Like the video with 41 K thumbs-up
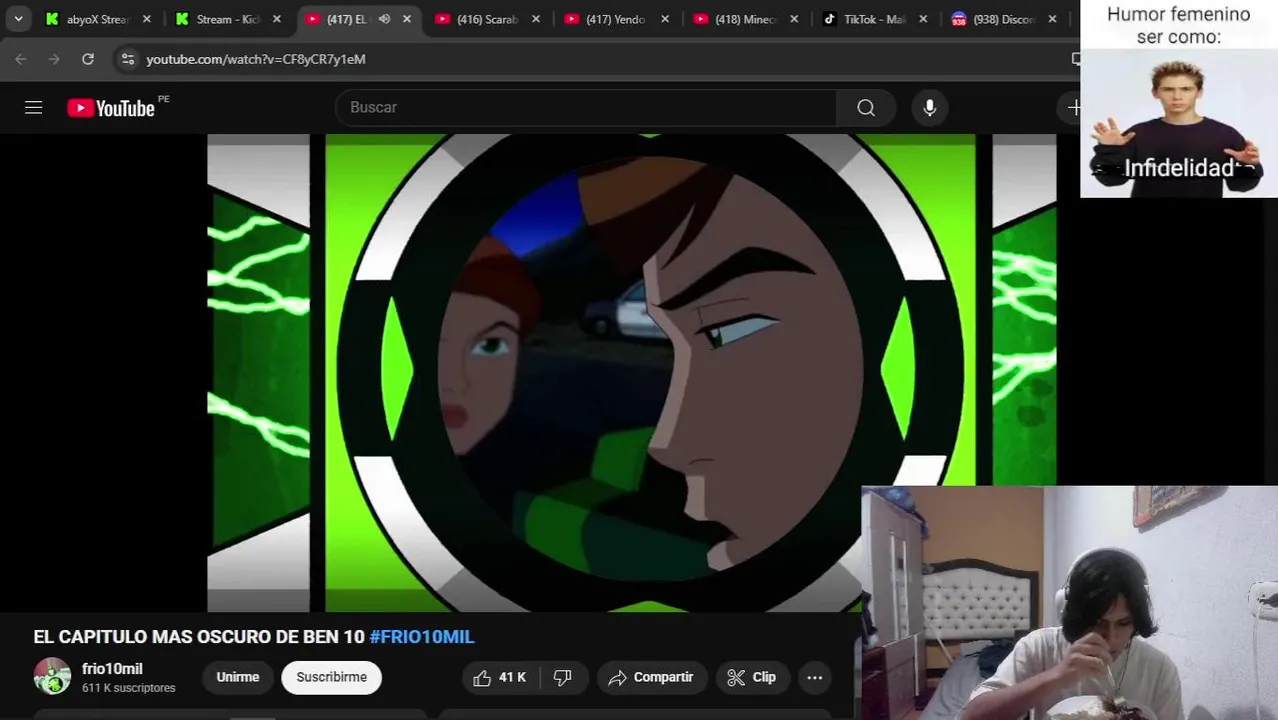The width and height of the screenshot is (1278, 720). click(x=500, y=677)
